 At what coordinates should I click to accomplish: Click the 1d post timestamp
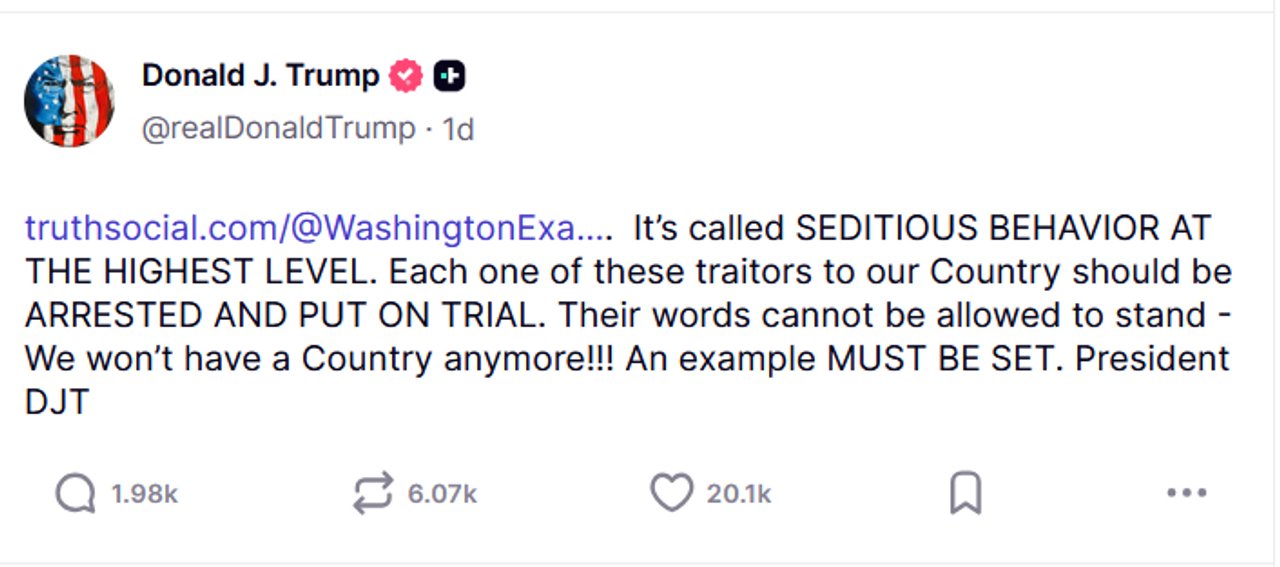[458, 128]
